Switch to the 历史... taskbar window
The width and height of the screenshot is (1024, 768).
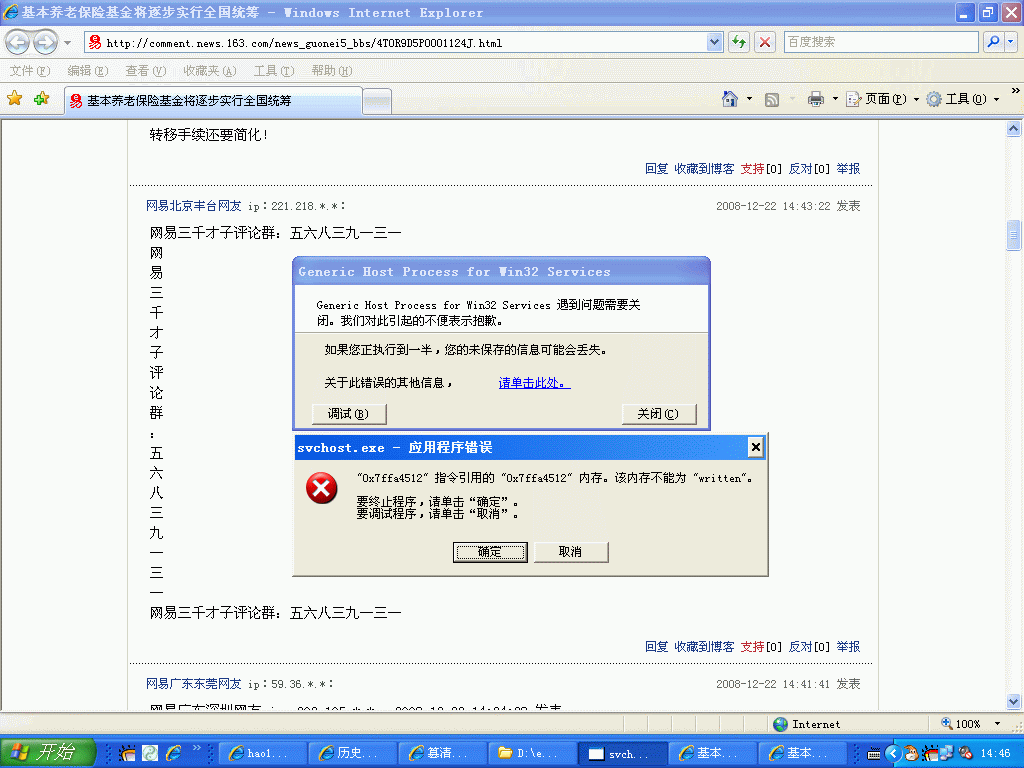pos(352,754)
